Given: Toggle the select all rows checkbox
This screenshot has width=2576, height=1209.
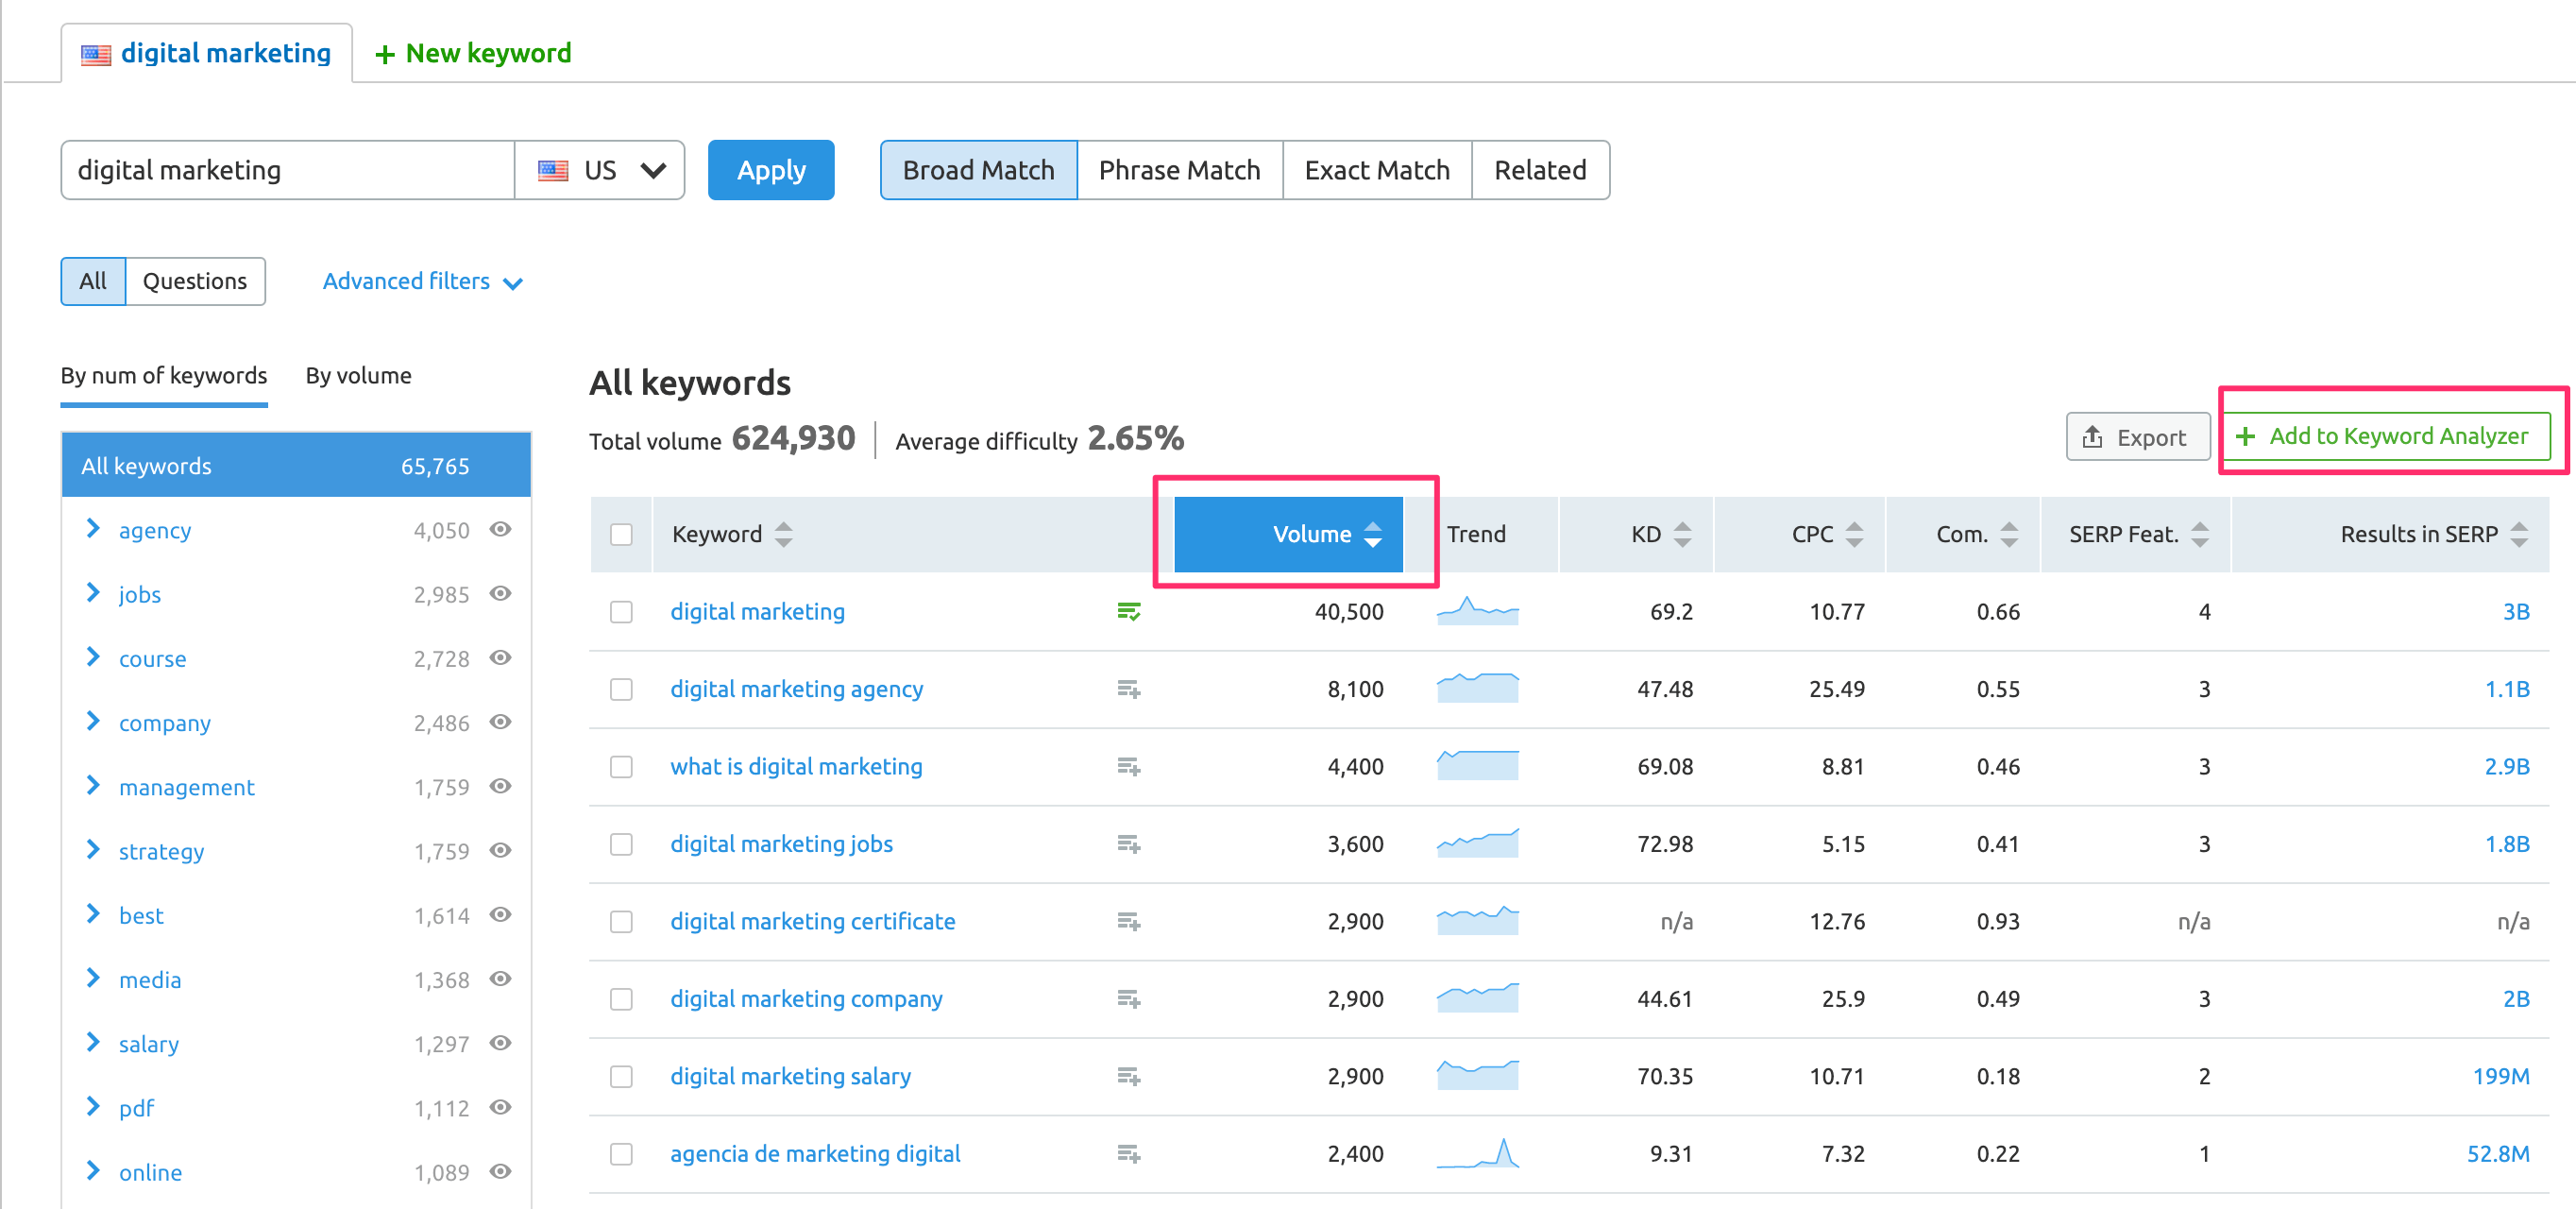Looking at the screenshot, I should coord(622,534).
